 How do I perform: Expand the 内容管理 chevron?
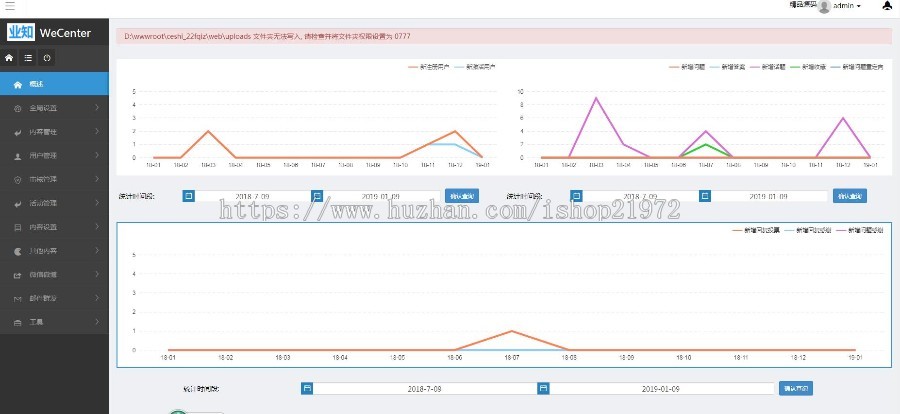(97, 131)
